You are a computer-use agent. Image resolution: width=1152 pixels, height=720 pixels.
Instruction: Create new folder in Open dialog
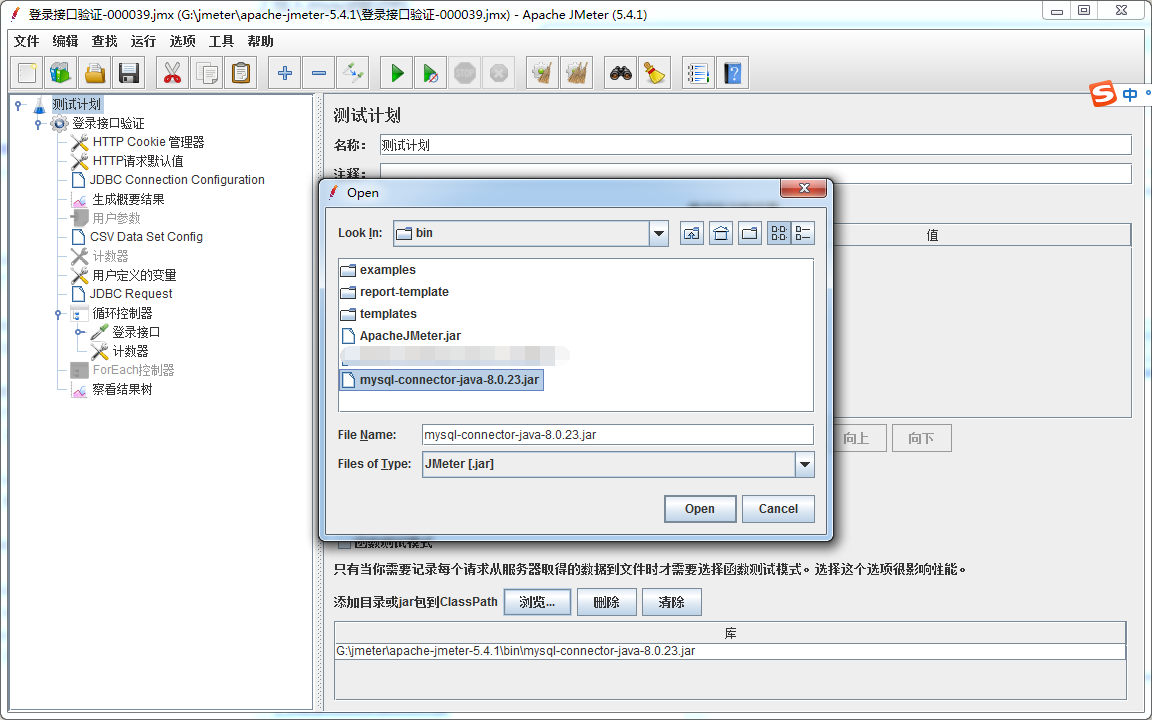tap(749, 234)
